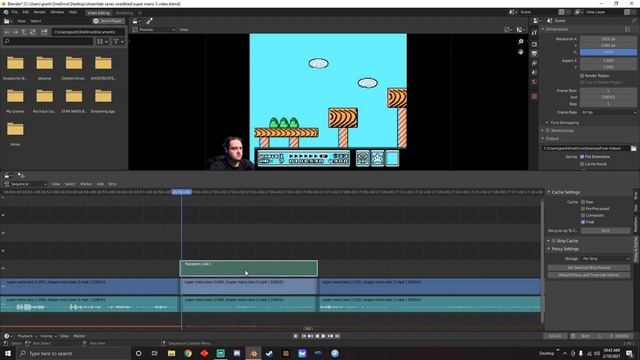Image resolution: width=640 pixels, height=360 pixels.
Task: Open the Help menu
Action: [73, 12]
